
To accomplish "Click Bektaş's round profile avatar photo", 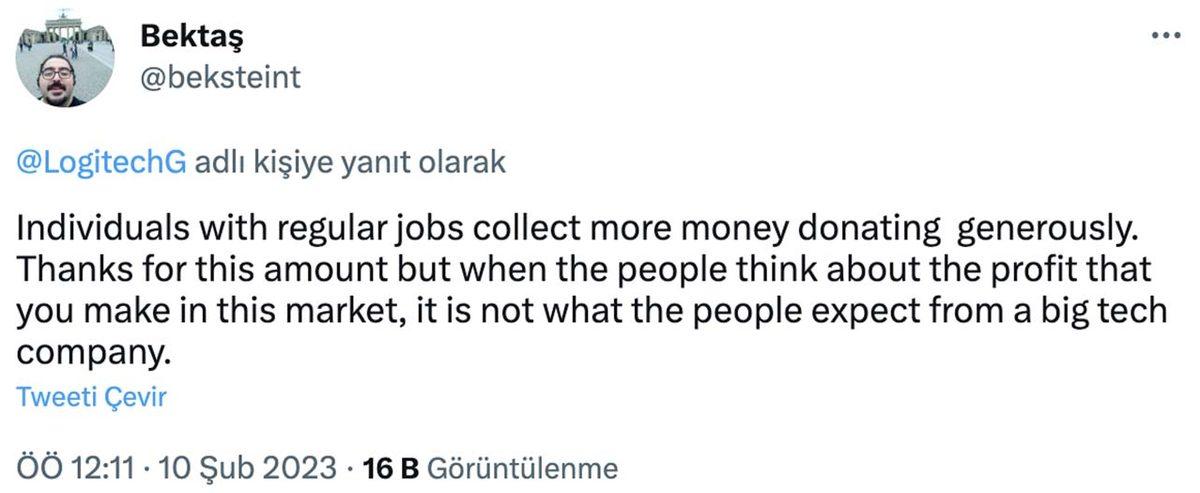I will coord(65,60).
